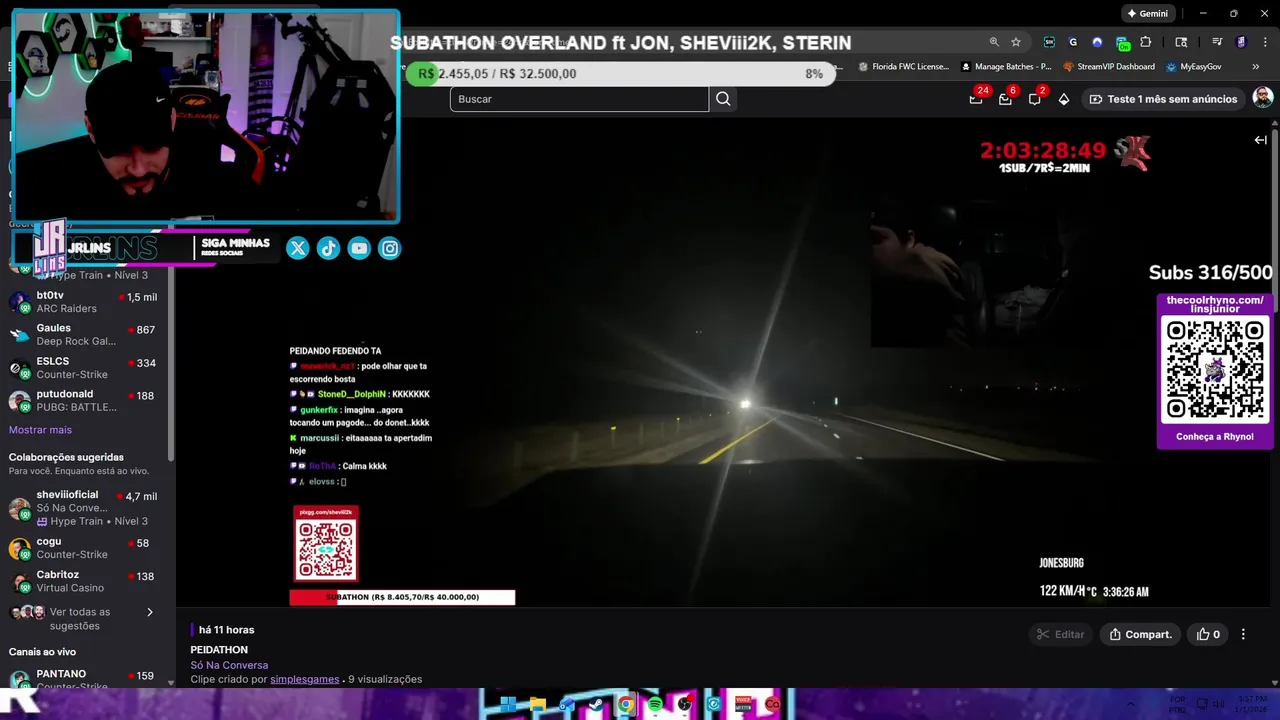The image size is (1280, 720).
Task: Click the Gemini button
Action: [1147, 14]
